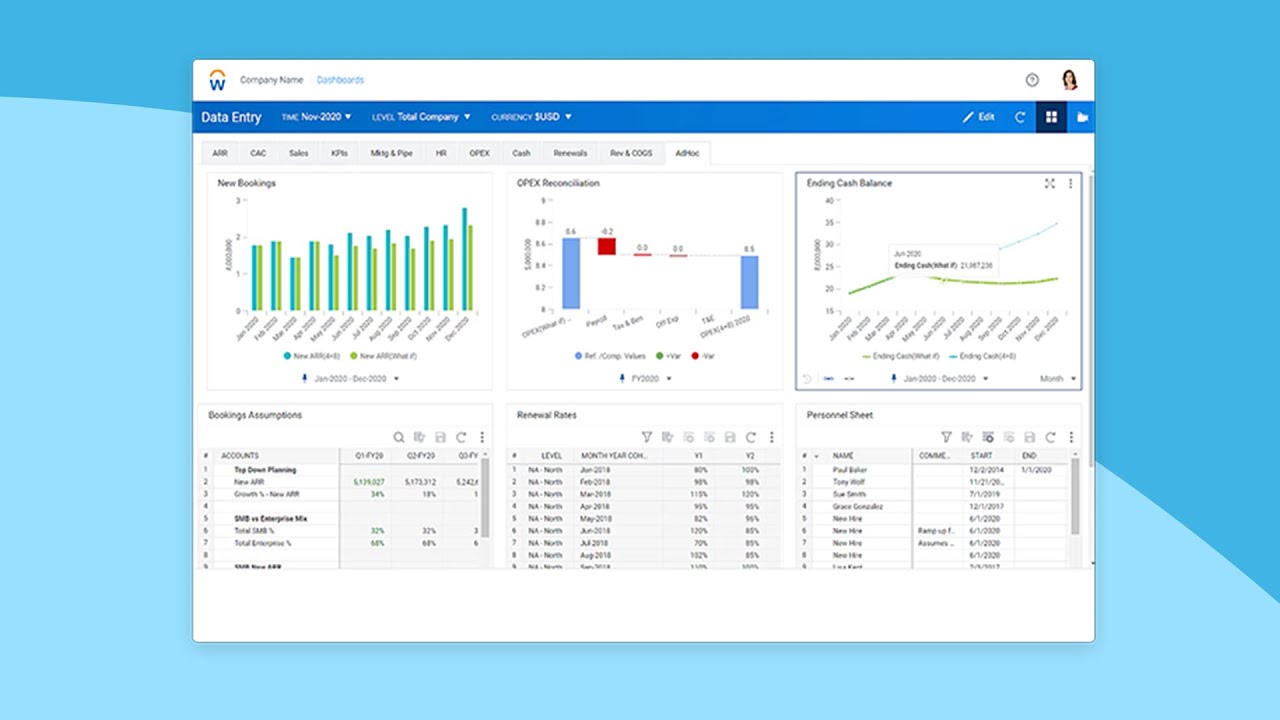Click Company Name in top bar

click(x=271, y=80)
